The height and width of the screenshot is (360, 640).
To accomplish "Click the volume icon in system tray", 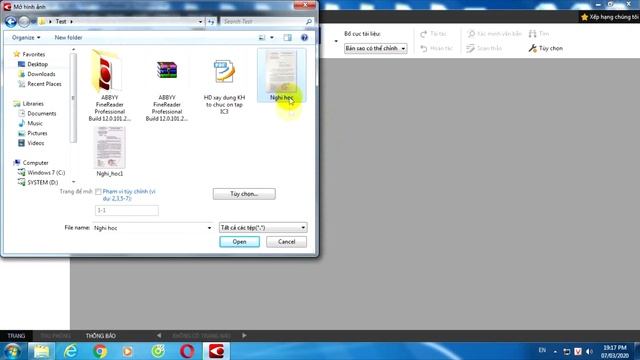I will (x=589, y=351).
